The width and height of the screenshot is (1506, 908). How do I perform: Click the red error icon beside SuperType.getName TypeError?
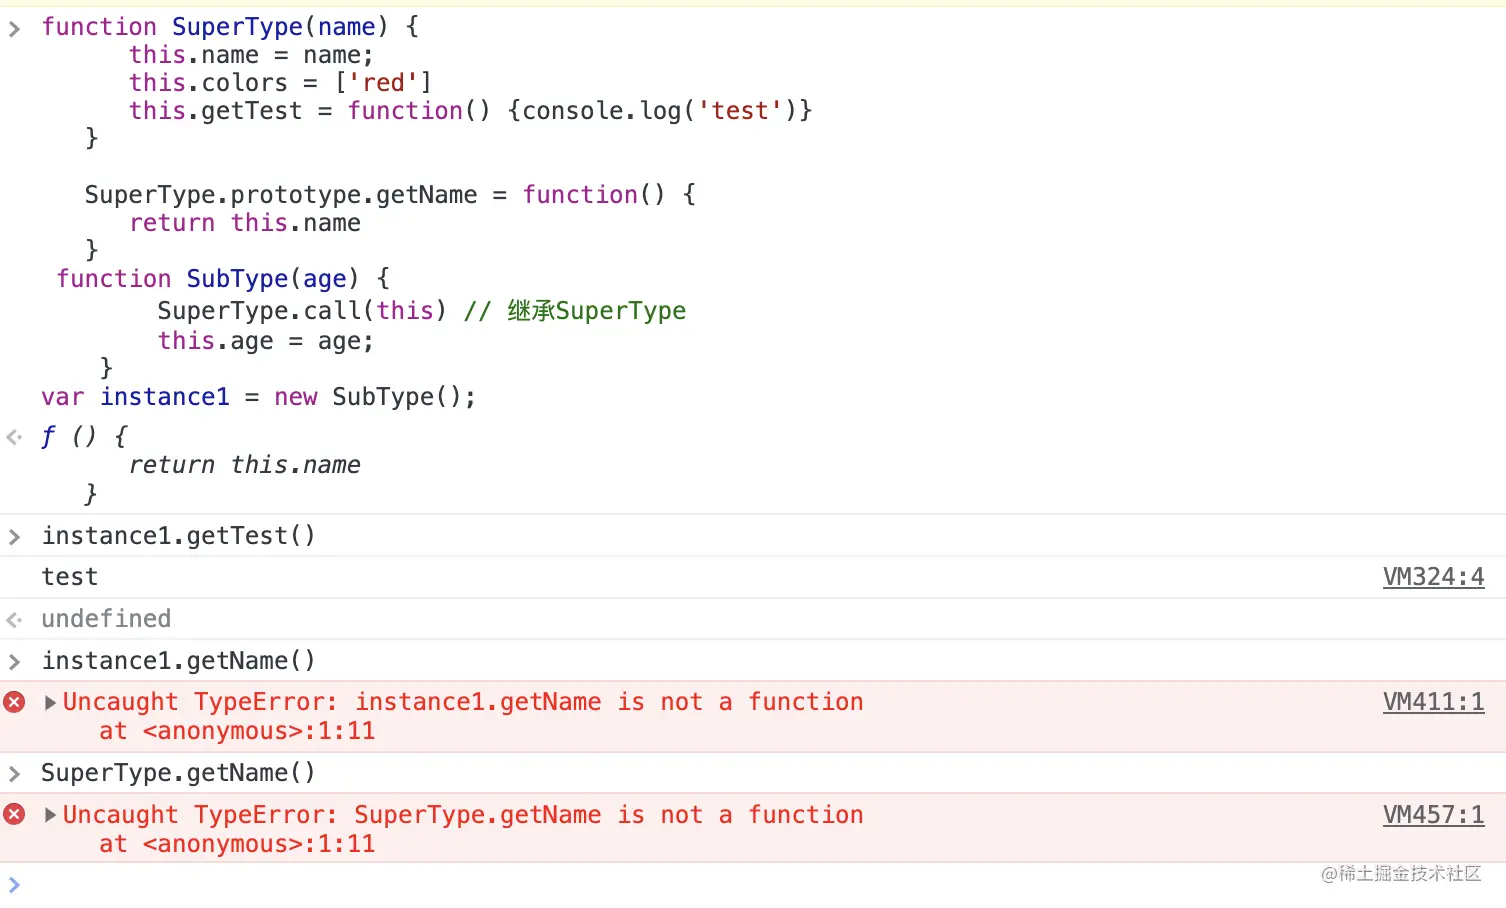pos(14,814)
